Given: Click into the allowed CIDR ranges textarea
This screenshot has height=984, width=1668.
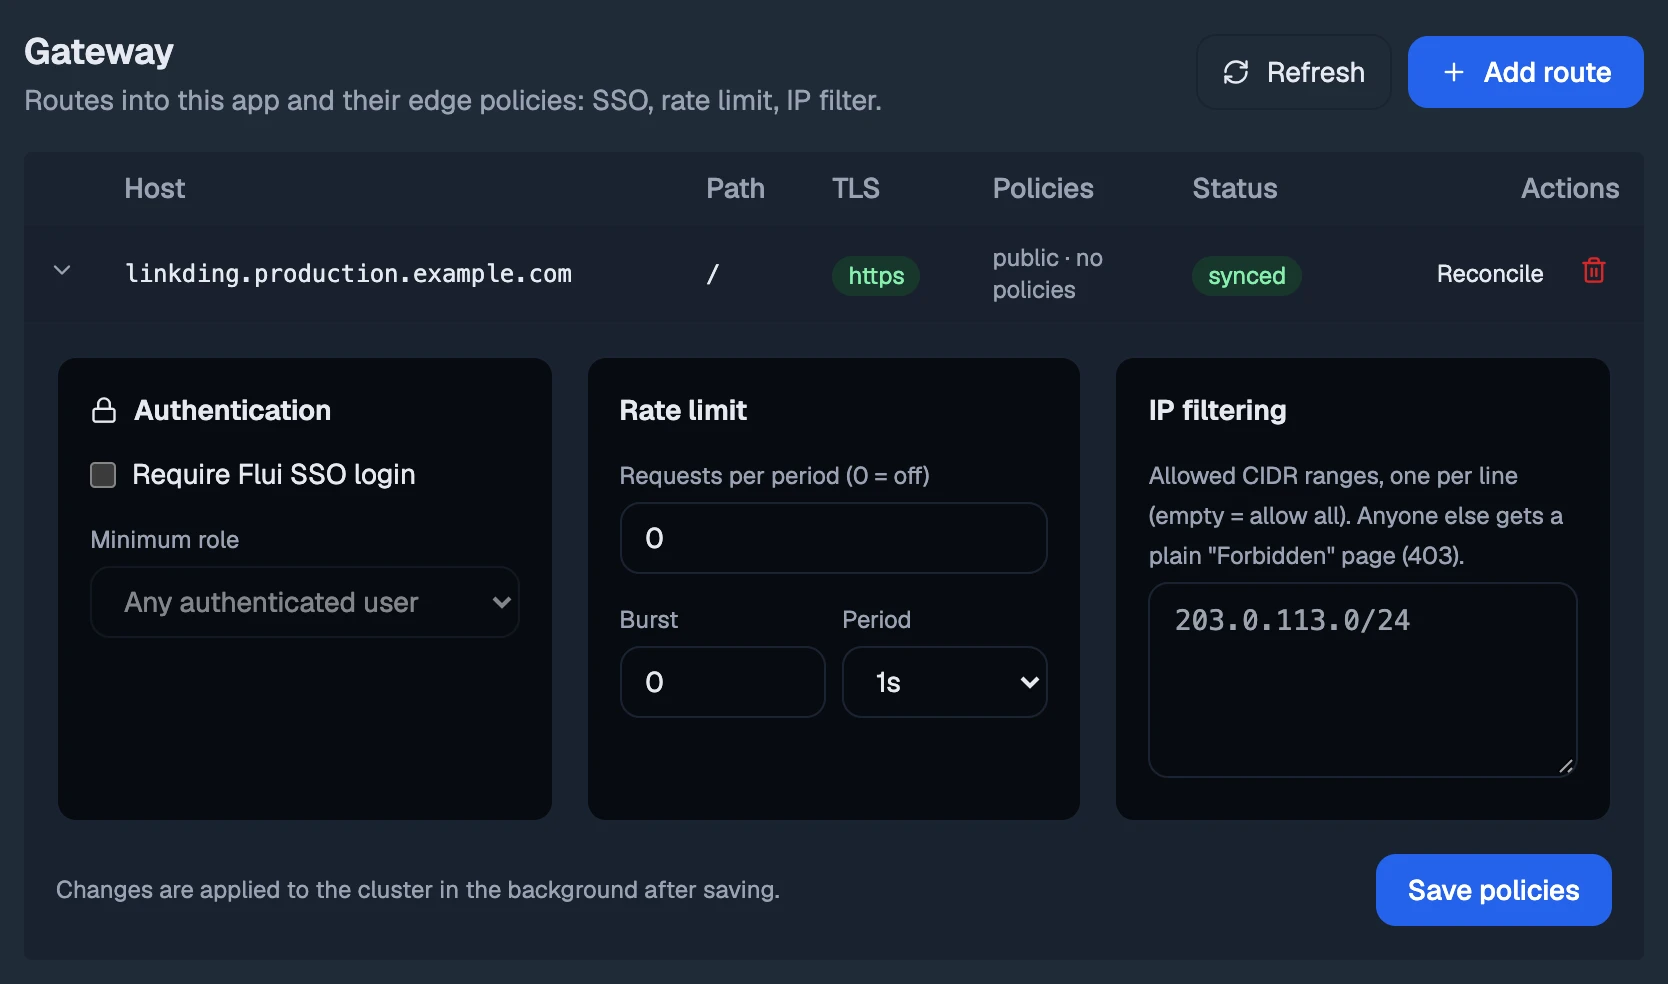Looking at the screenshot, I should tap(1363, 680).
